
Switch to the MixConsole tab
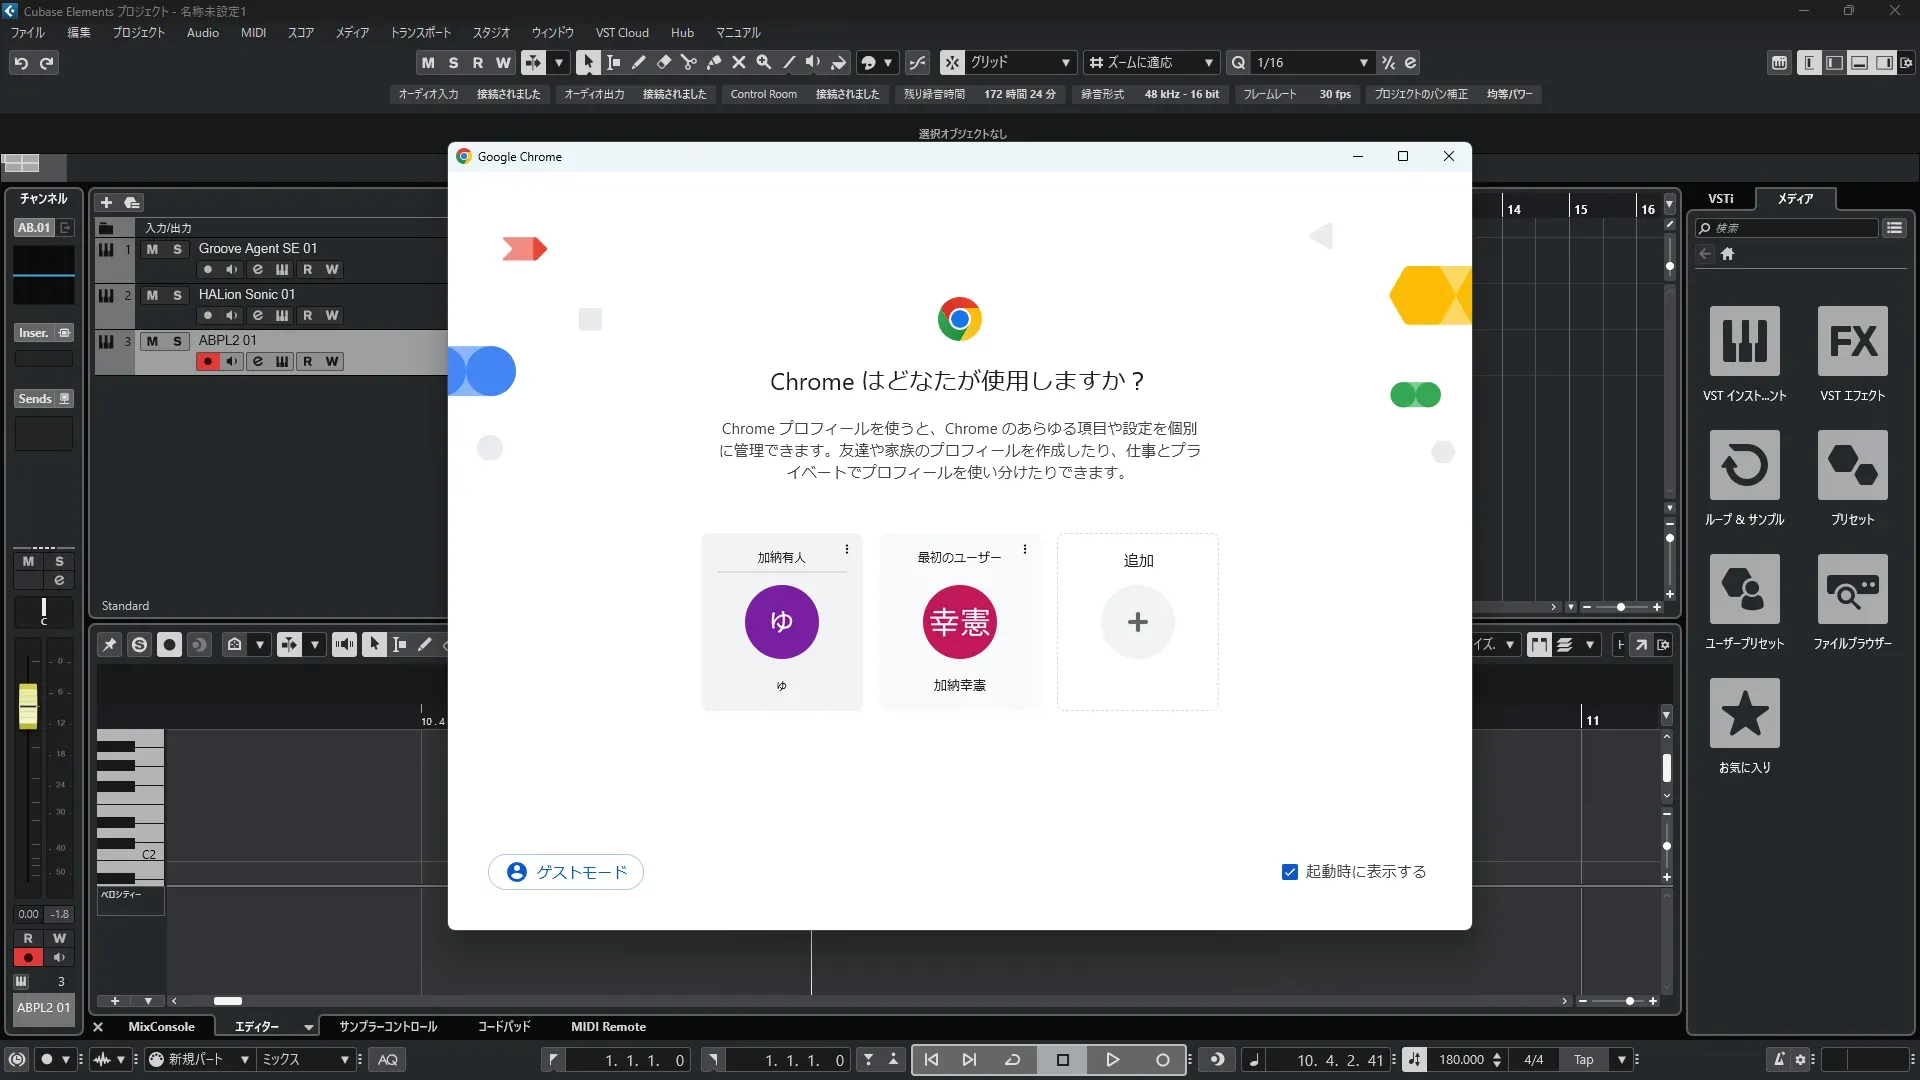(x=161, y=1027)
